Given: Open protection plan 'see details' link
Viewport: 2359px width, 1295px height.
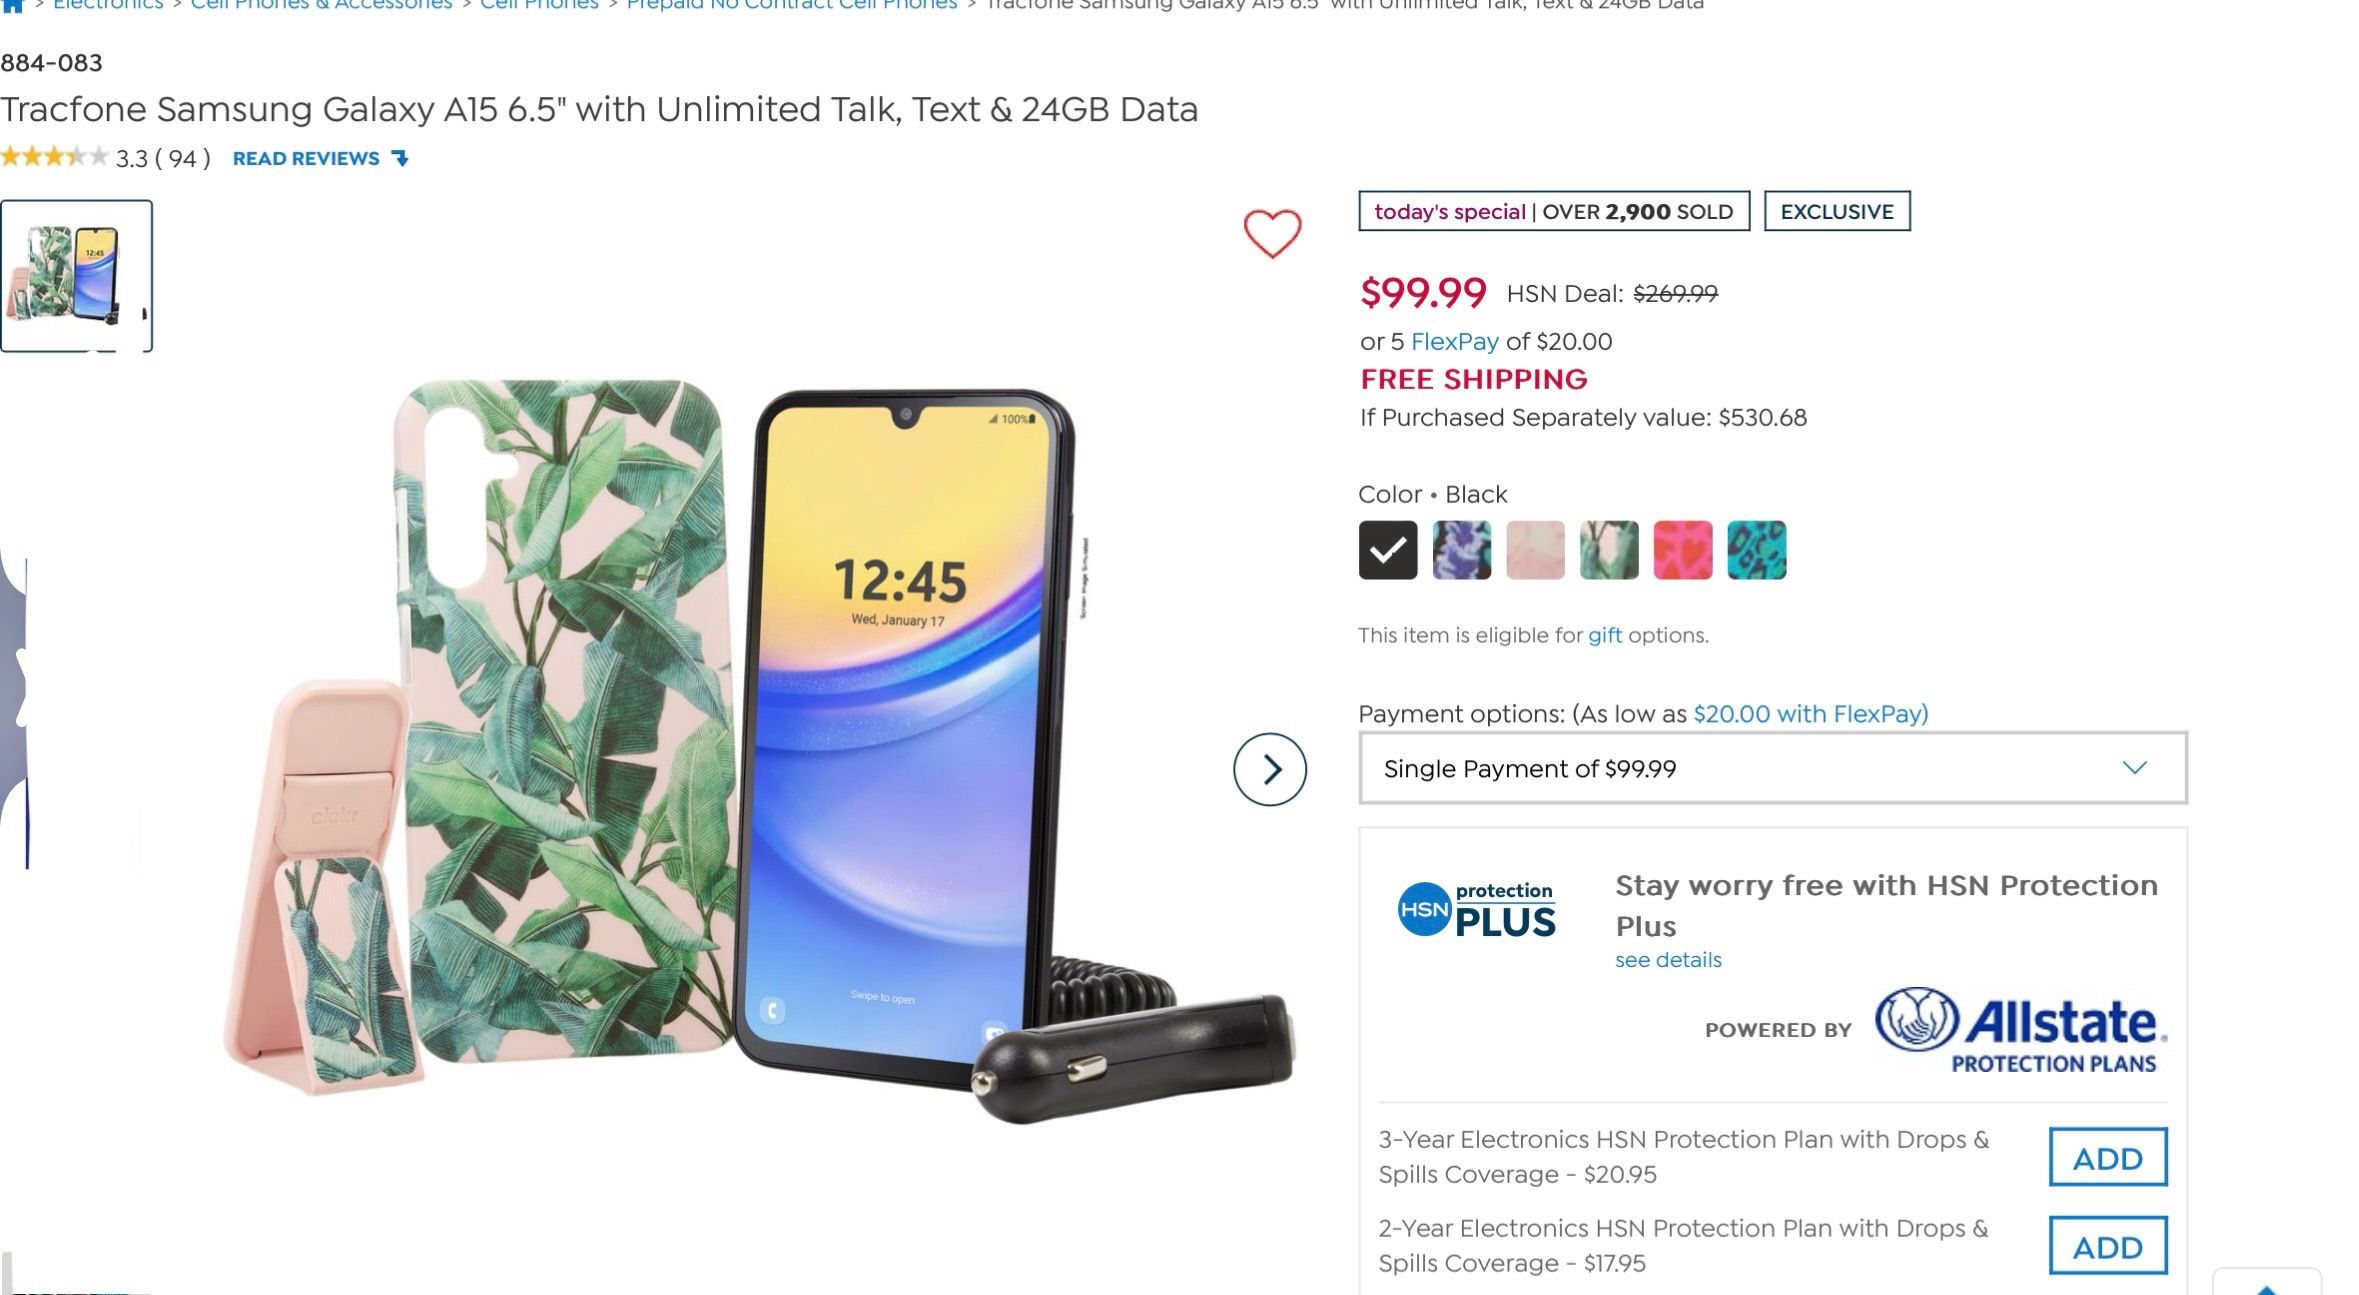Looking at the screenshot, I should [x=1668, y=960].
